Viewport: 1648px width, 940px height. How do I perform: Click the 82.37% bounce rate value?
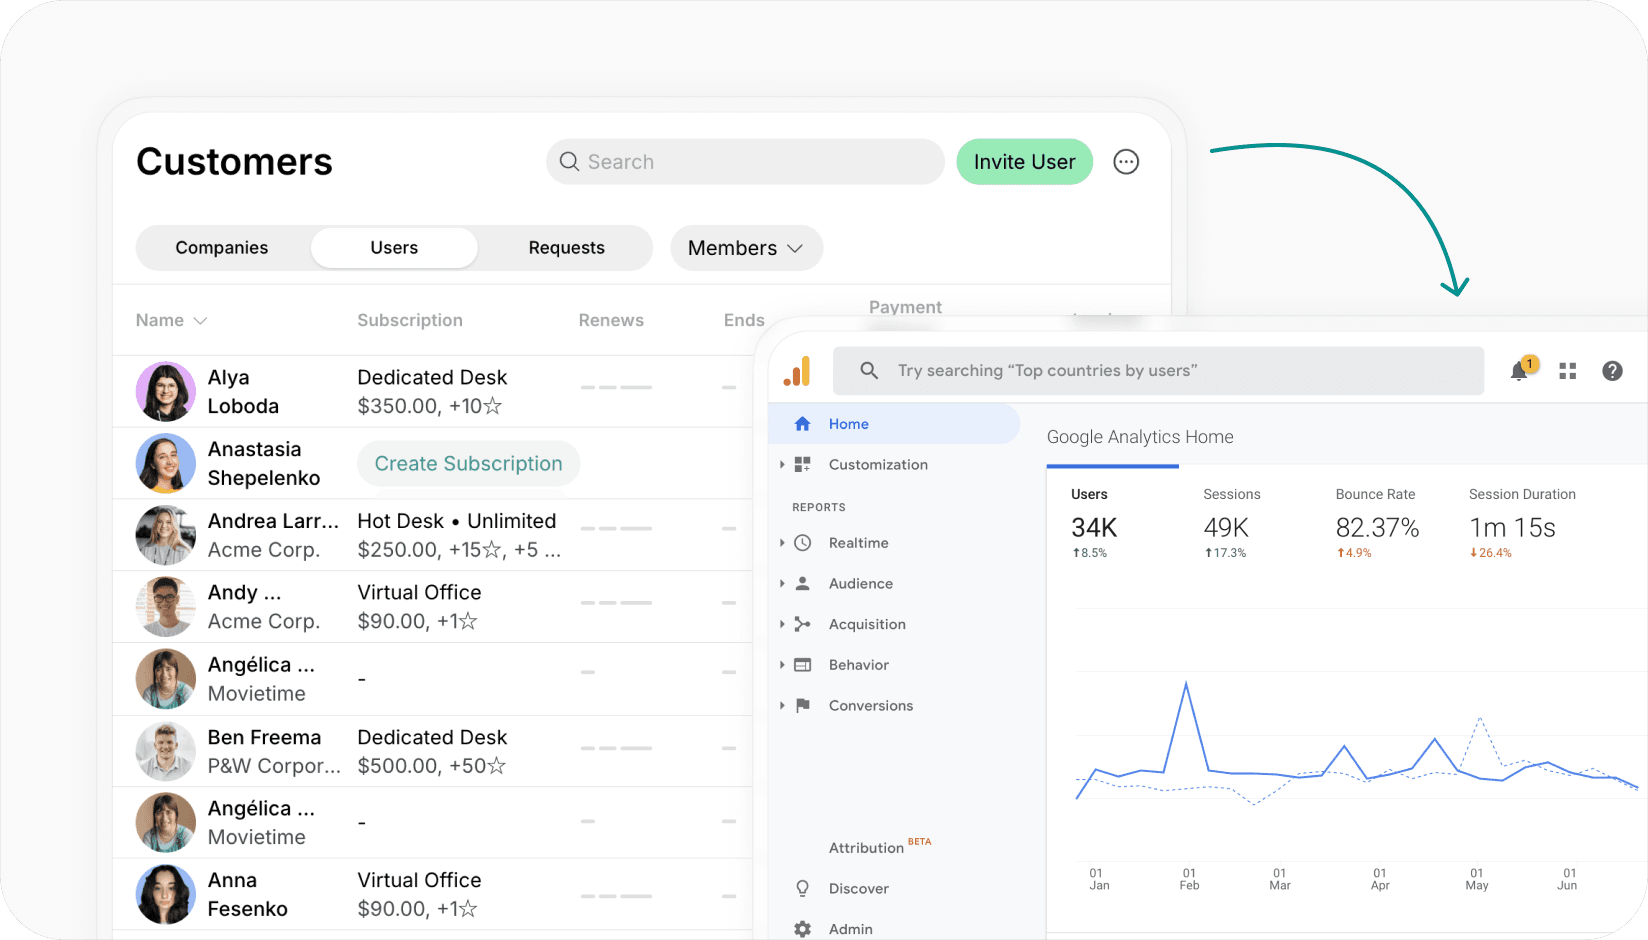point(1377,528)
